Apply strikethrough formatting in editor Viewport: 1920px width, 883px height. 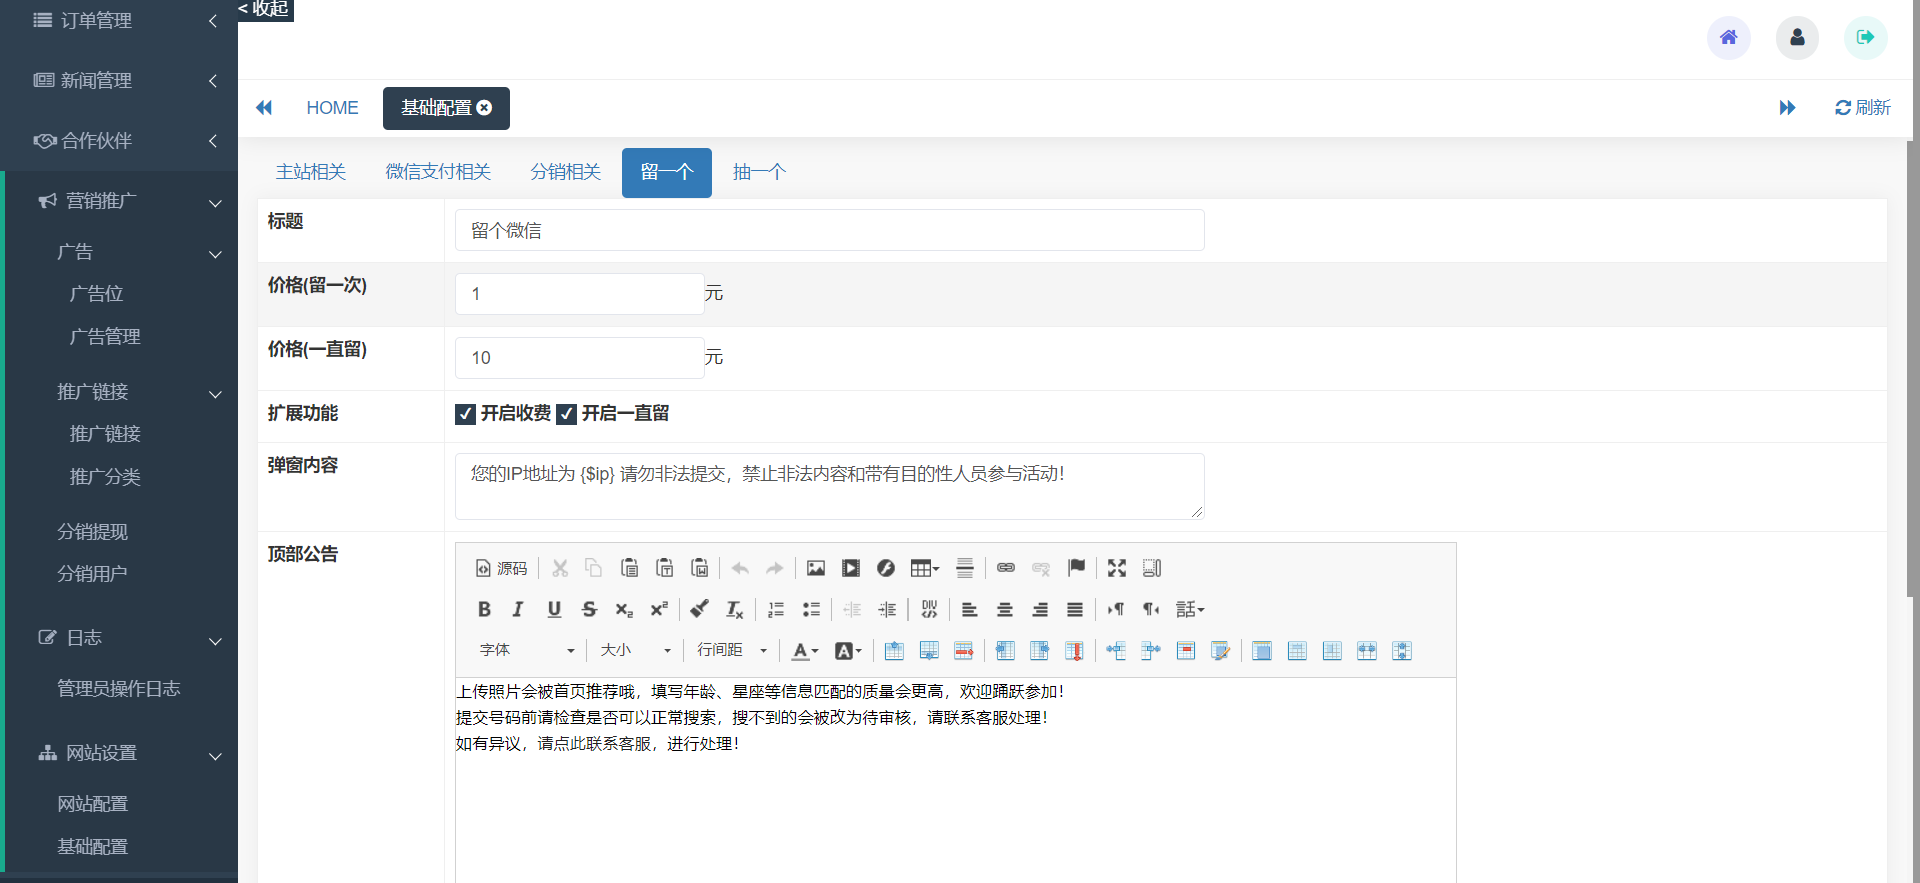click(x=589, y=609)
